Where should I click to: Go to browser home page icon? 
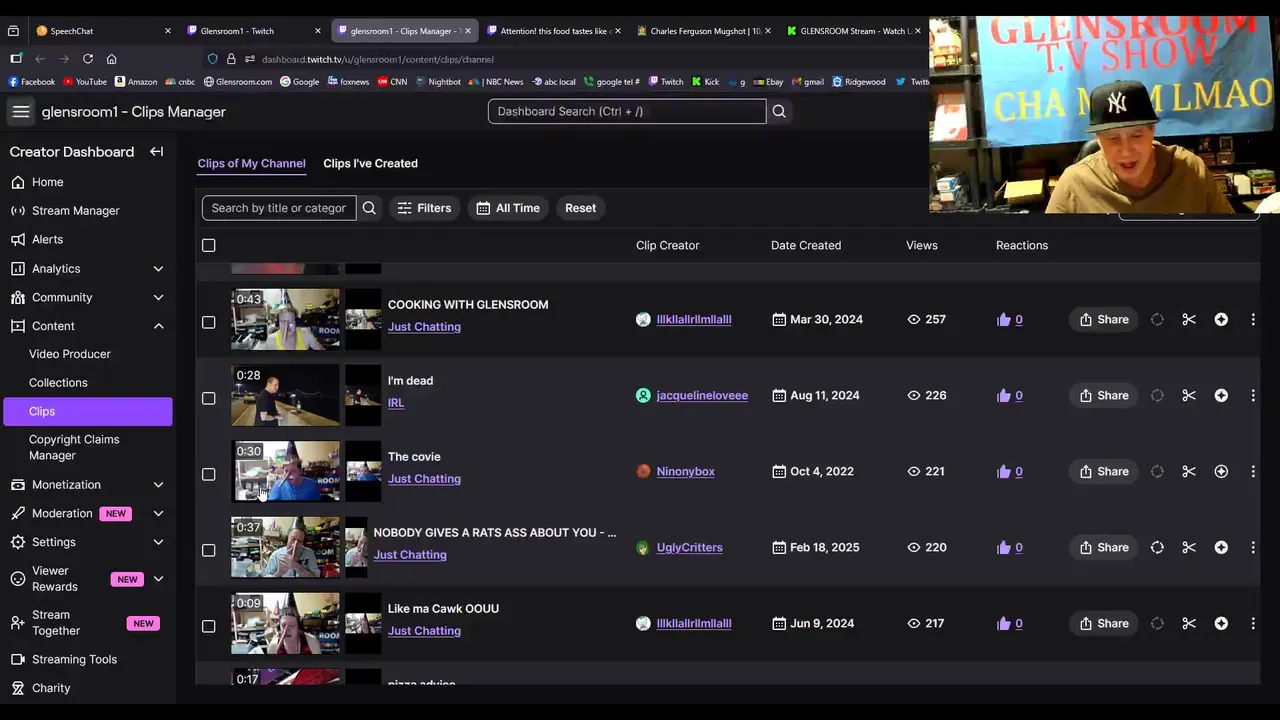(111, 59)
